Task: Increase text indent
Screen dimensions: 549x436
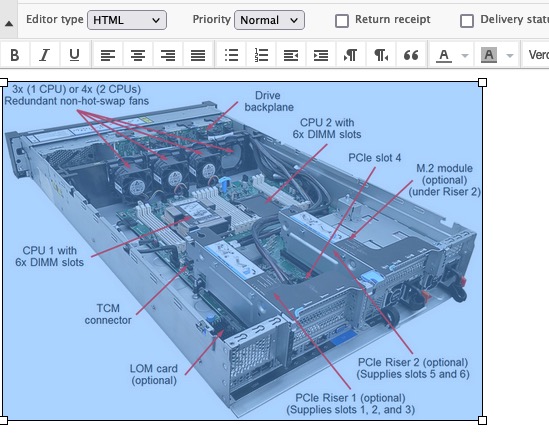Action: pyautogui.click(x=321, y=55)
